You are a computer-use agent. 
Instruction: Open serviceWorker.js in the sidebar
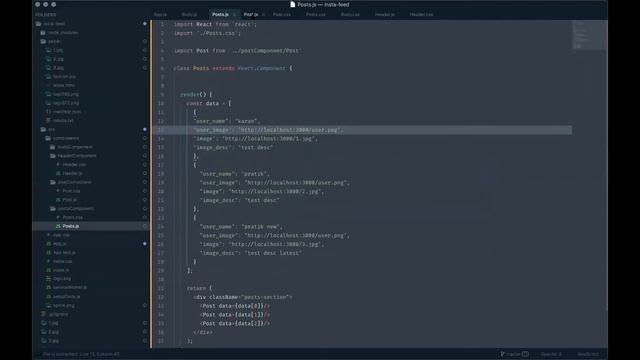coord(69,288)
